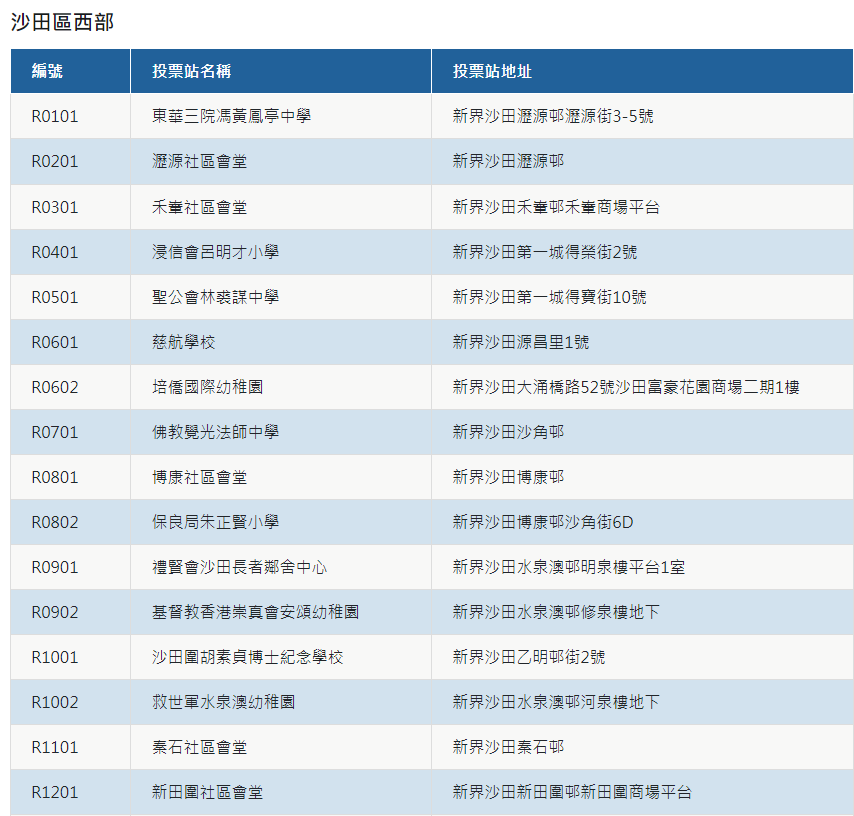
Task: Select the 沙田區西部 section heading
Action: pyautogui.click(x=62, y=22)
